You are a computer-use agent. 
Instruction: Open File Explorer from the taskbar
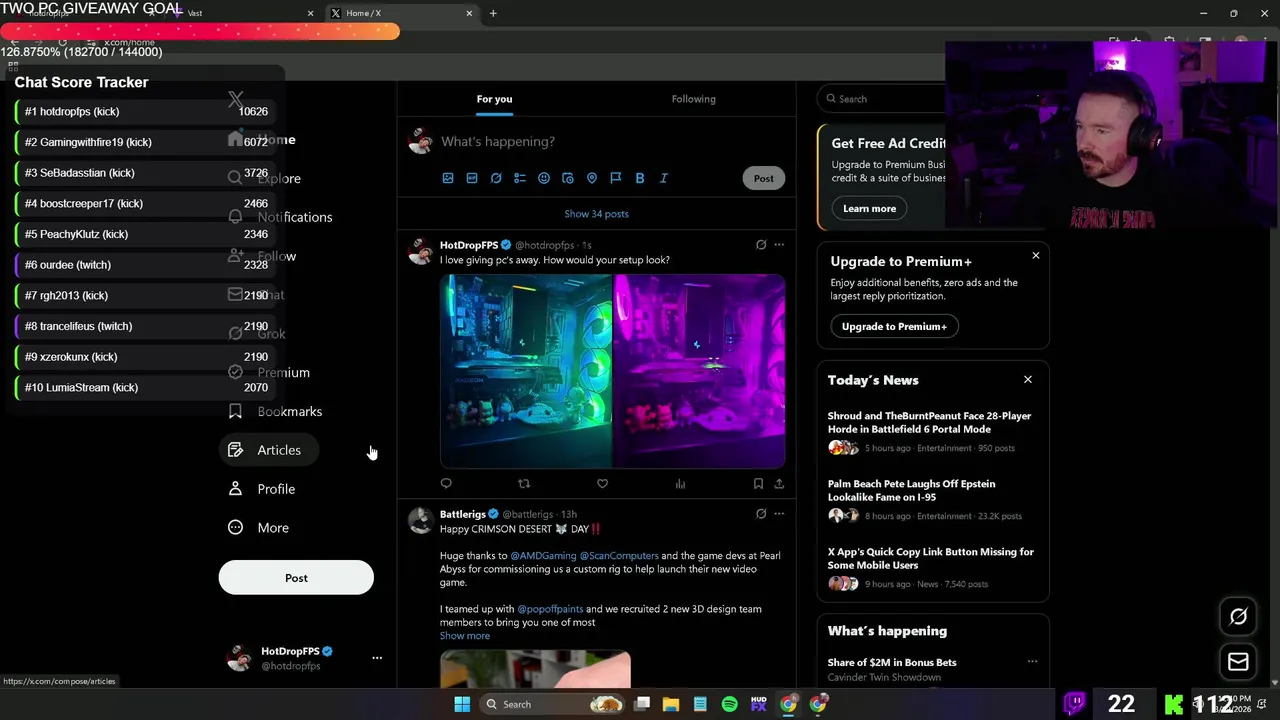671,704
